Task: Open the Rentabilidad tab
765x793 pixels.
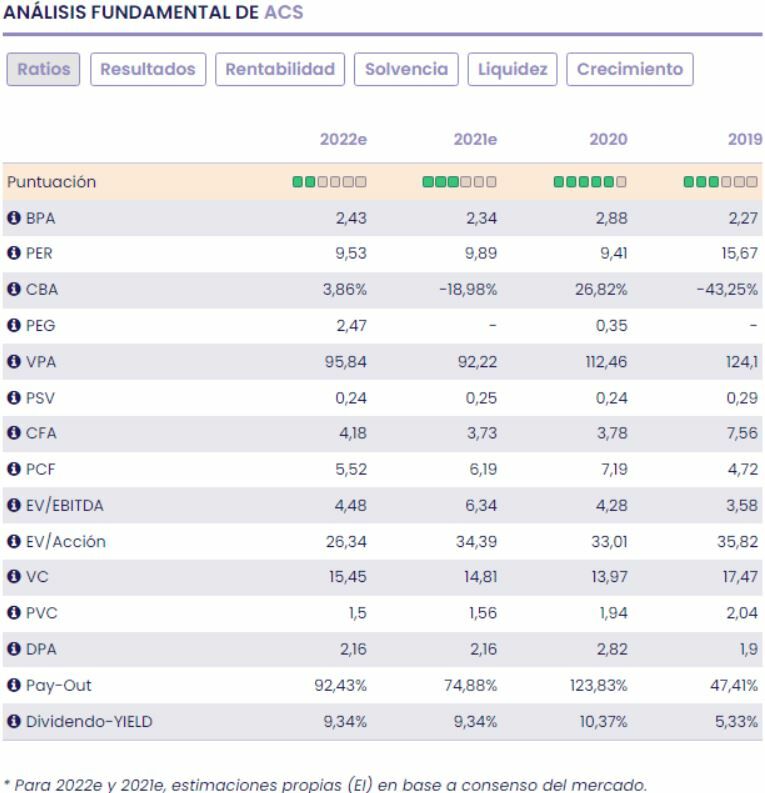Action: pyautogui.click(x=280, y=70)
